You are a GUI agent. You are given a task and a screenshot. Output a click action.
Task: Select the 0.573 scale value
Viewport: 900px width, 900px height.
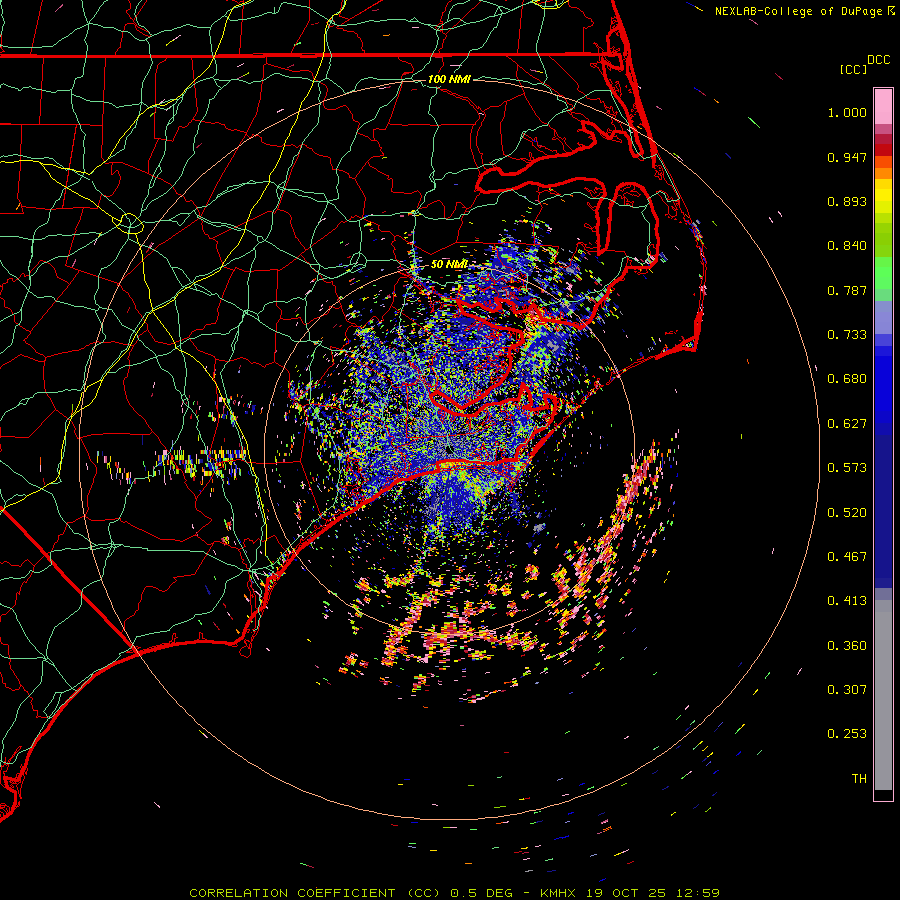pos(847,468)
